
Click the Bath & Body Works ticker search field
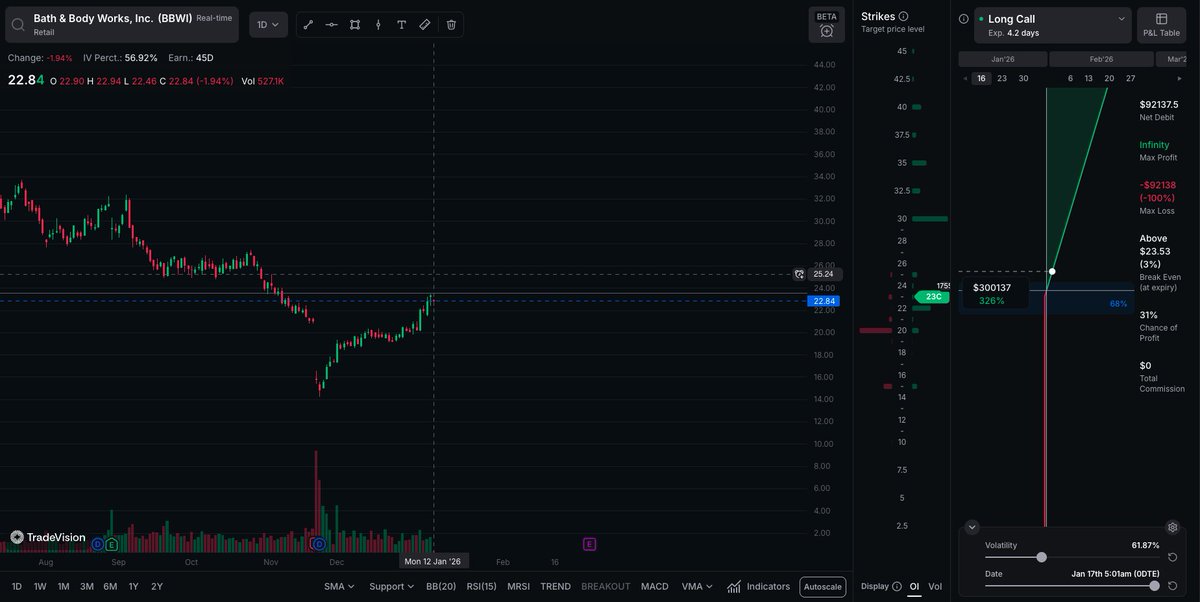point(122,24)
